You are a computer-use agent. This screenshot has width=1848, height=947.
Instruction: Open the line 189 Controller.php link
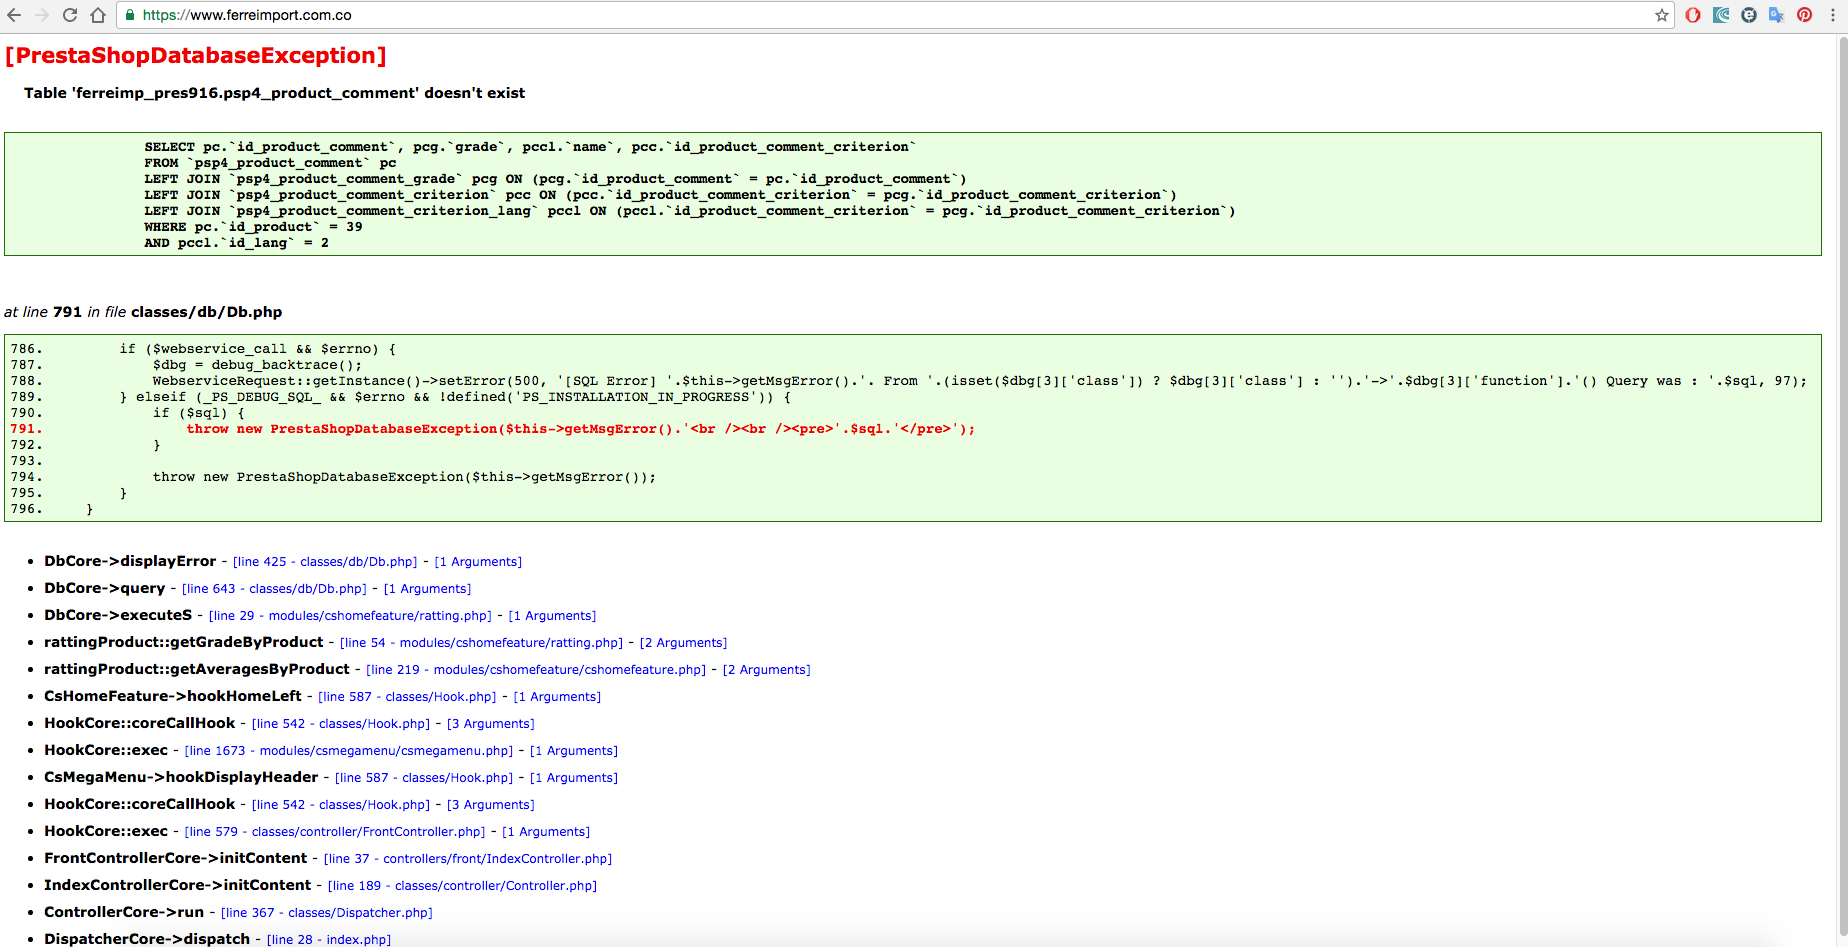coord(462,886)
